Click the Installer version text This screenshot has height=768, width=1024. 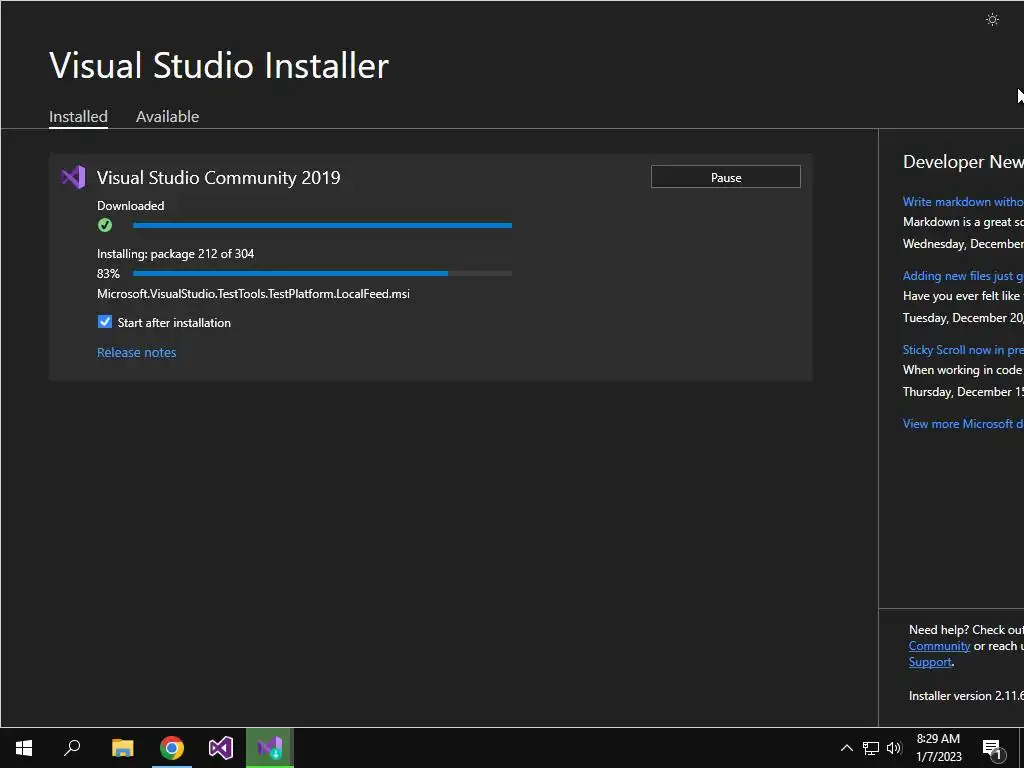(x=967, y=696)
